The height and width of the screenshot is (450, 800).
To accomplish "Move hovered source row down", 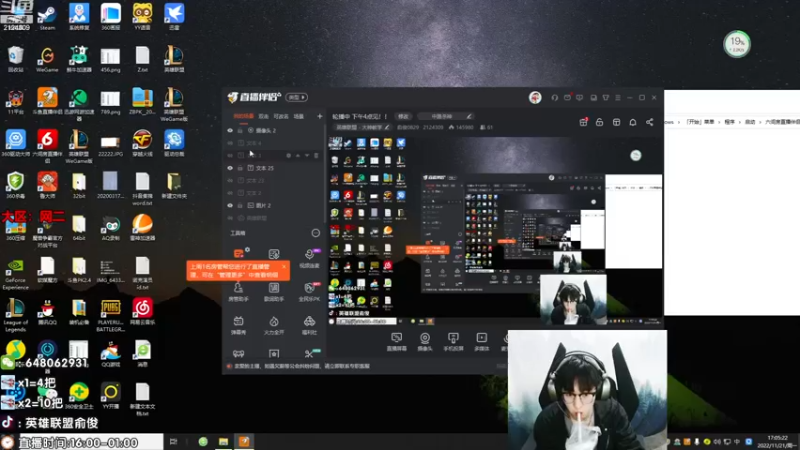I will point(307,156).
